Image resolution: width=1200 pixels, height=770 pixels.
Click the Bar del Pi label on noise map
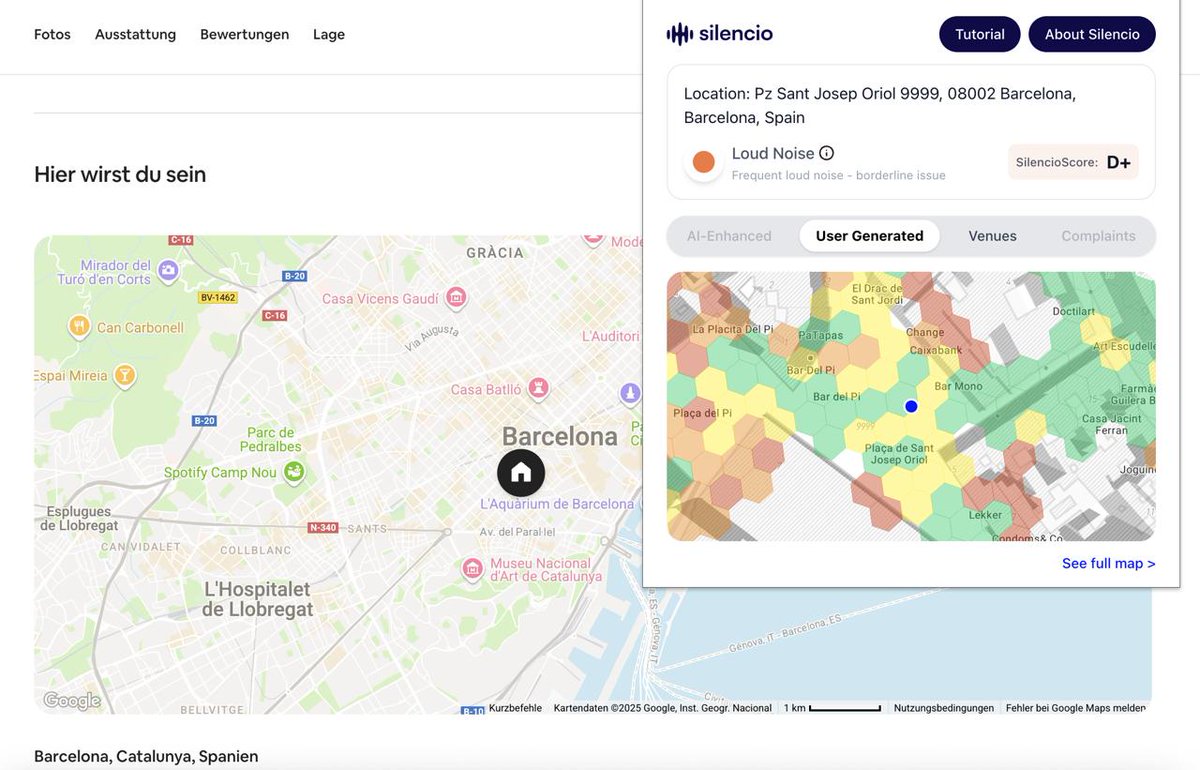click(836, 397)
